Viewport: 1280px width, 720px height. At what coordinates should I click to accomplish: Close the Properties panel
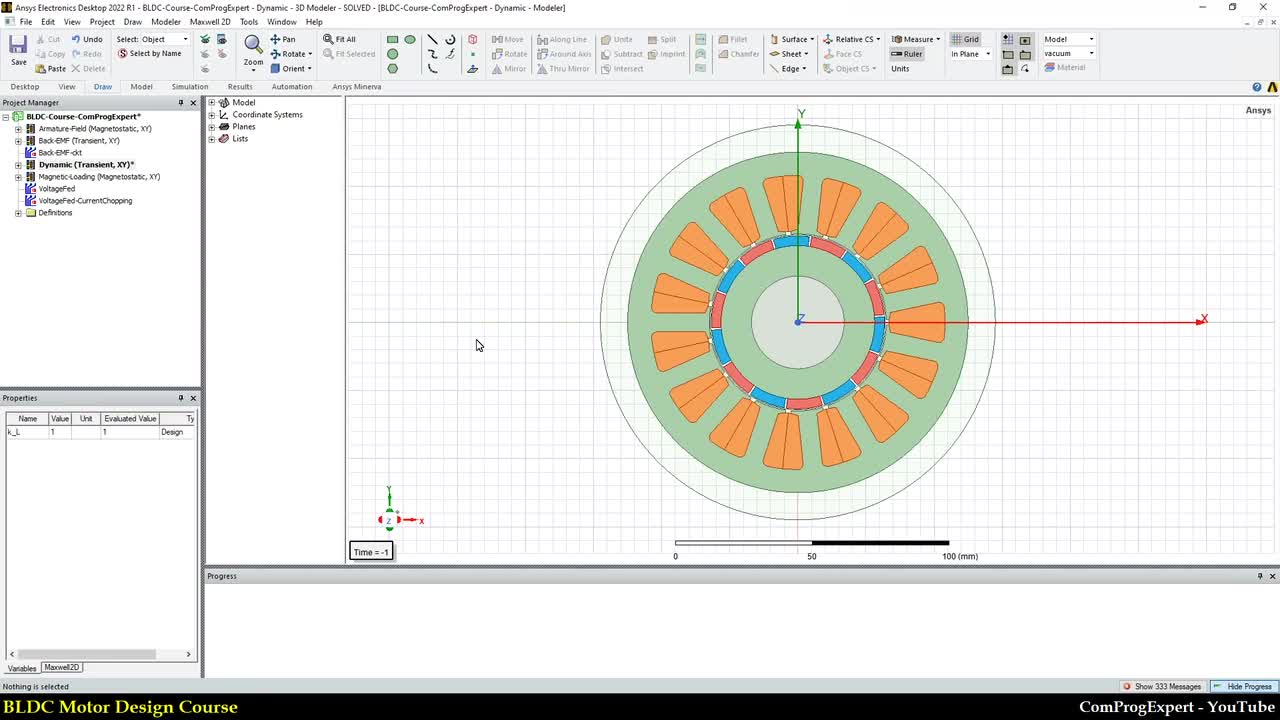click(x=193, y=398)
